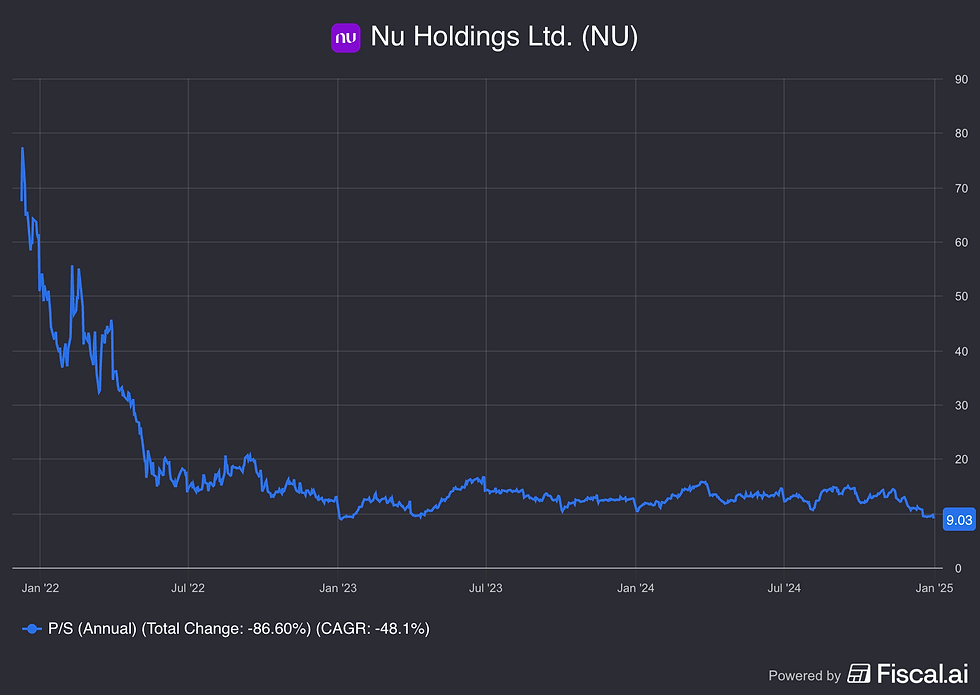Click the Nu Holdings Ltd. (NU) title
Screen dimensions: 980x695
point(504,37)
